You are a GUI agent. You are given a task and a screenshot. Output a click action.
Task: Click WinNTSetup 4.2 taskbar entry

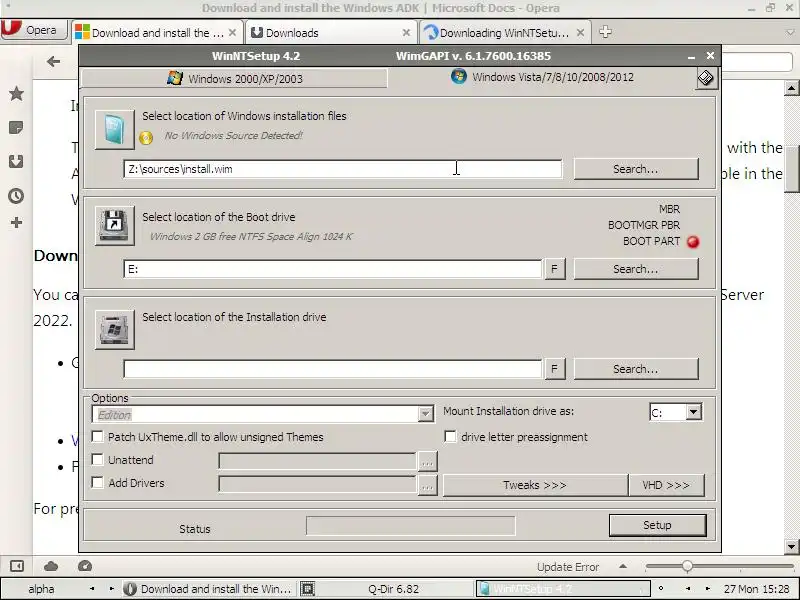[x=563, y=589]
